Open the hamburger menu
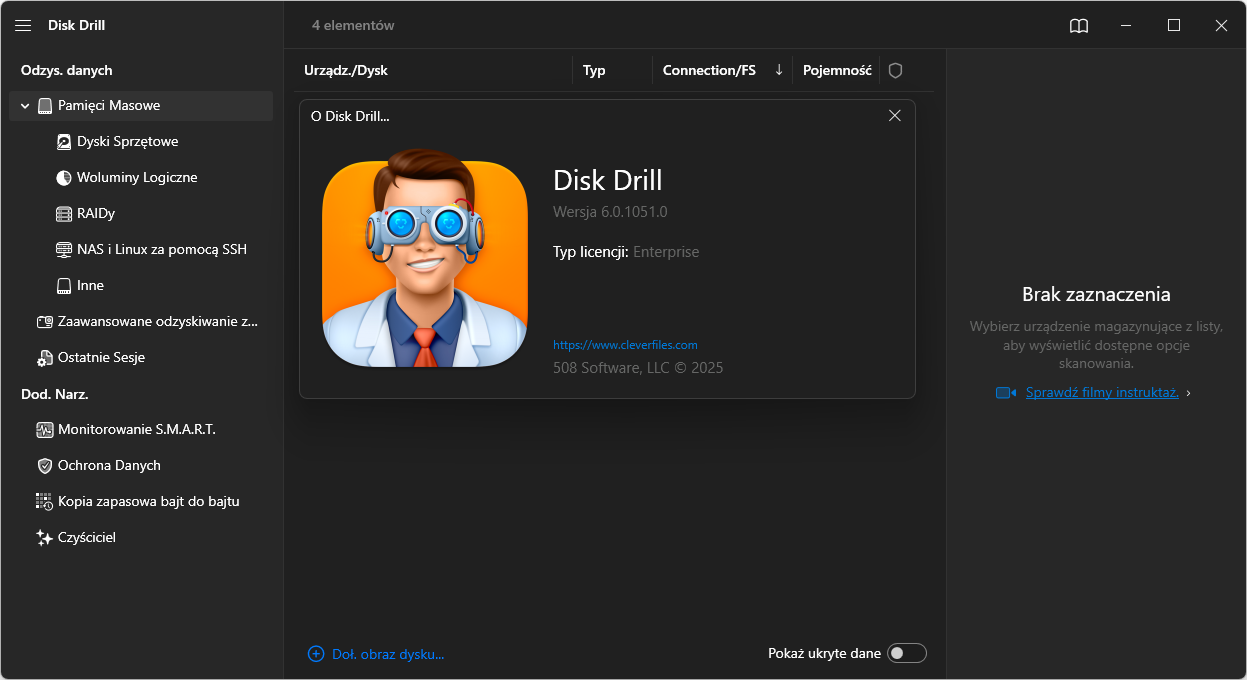Image resolution: width=1247 pixels, height=680 pixels. click(x=23, y=25)
